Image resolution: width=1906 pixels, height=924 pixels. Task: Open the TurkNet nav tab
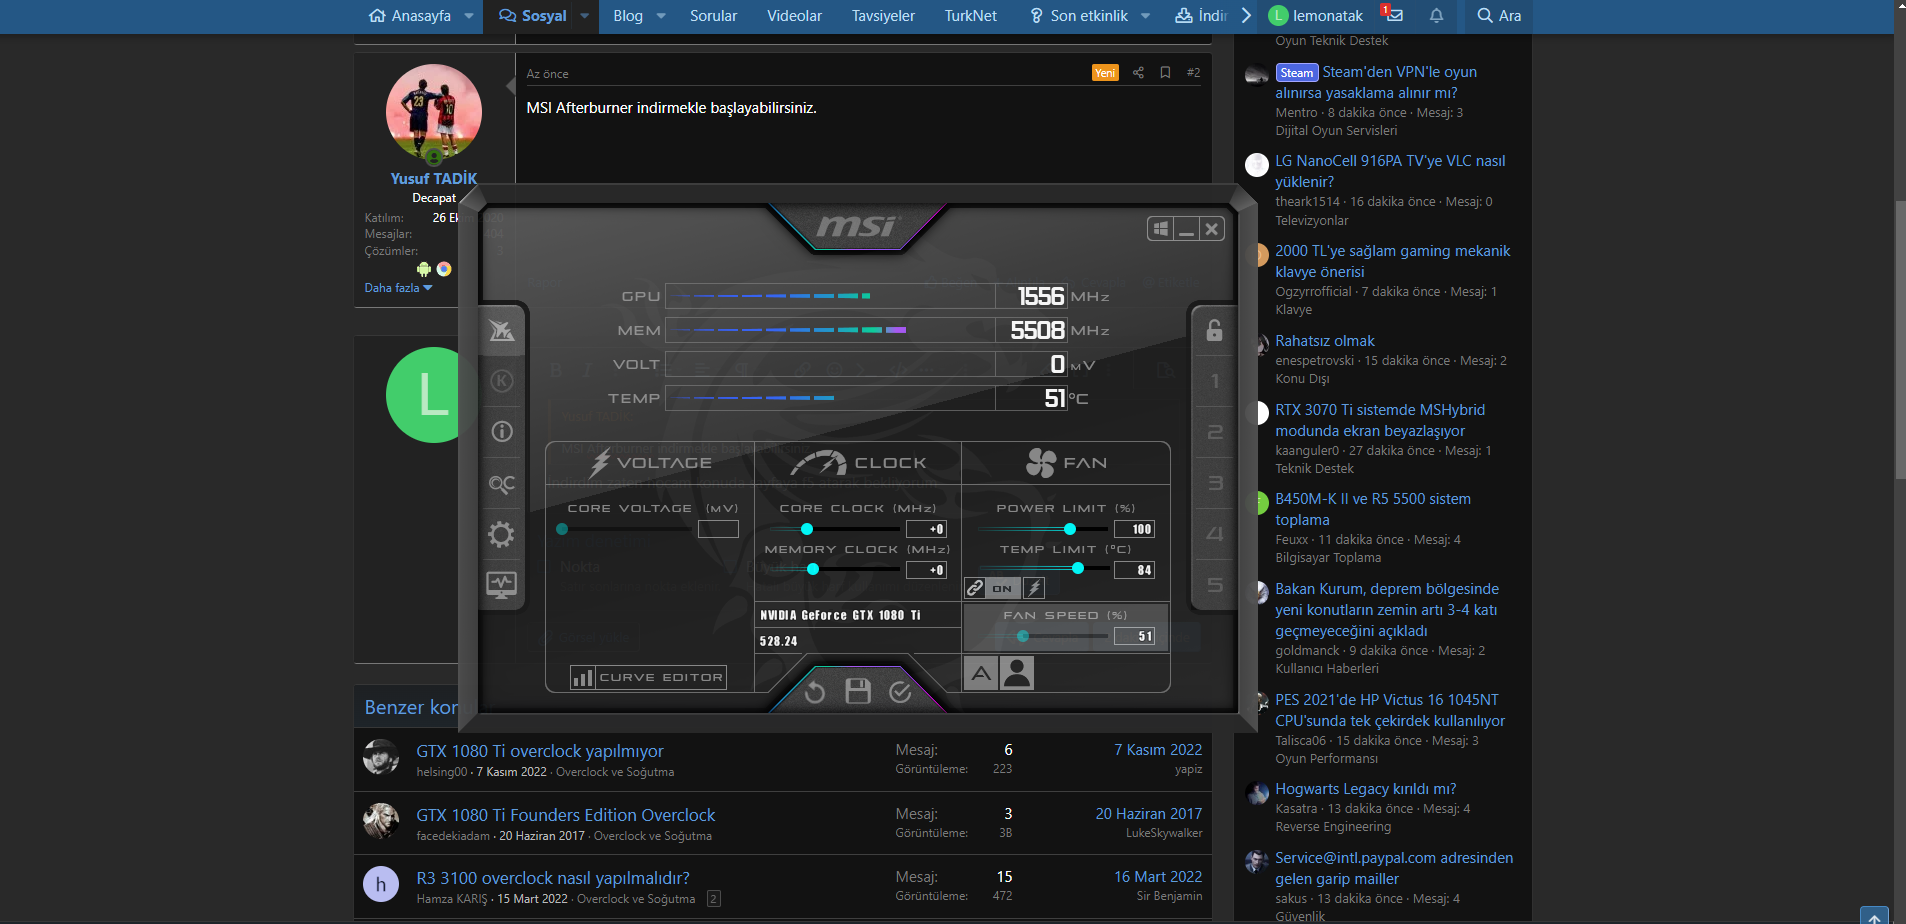point(970,16)
